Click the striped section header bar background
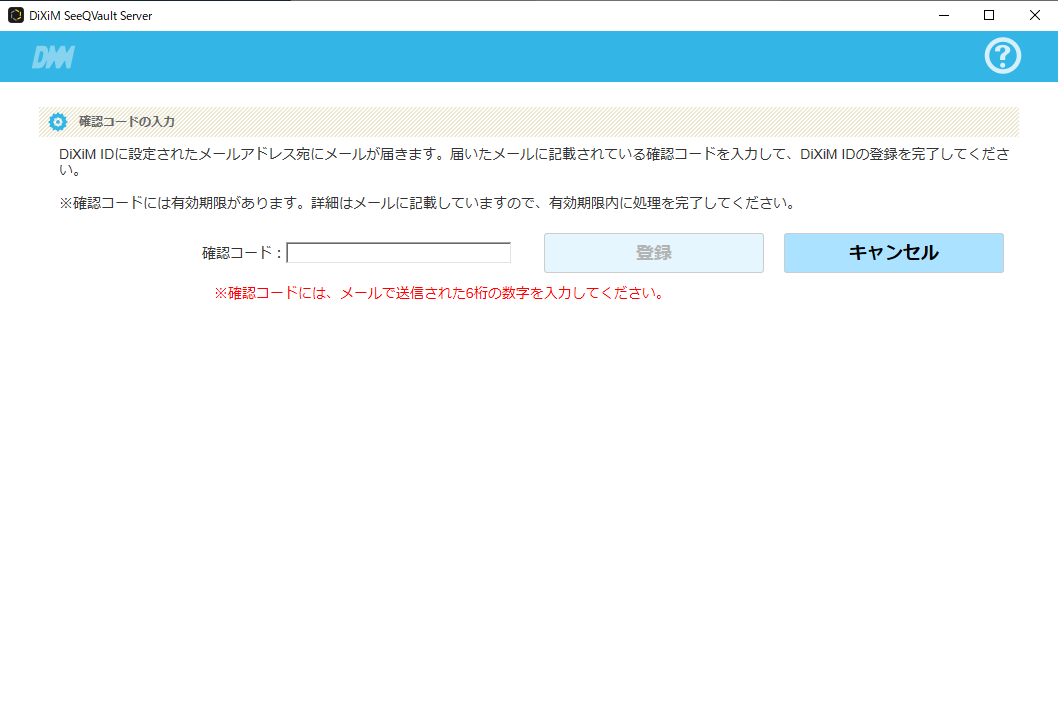Image resolution: width=1058 pixels, height=722 pixels. 600,122
